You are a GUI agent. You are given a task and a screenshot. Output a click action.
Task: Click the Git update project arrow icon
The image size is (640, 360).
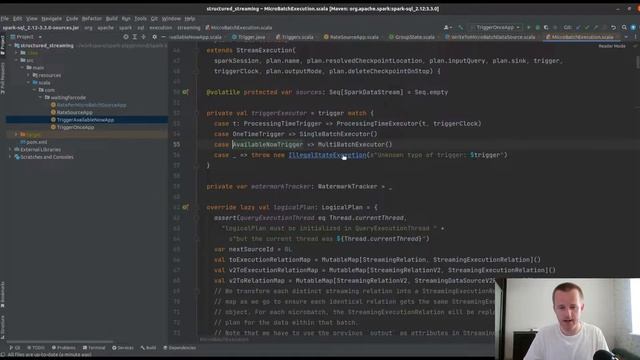(578, 27)
